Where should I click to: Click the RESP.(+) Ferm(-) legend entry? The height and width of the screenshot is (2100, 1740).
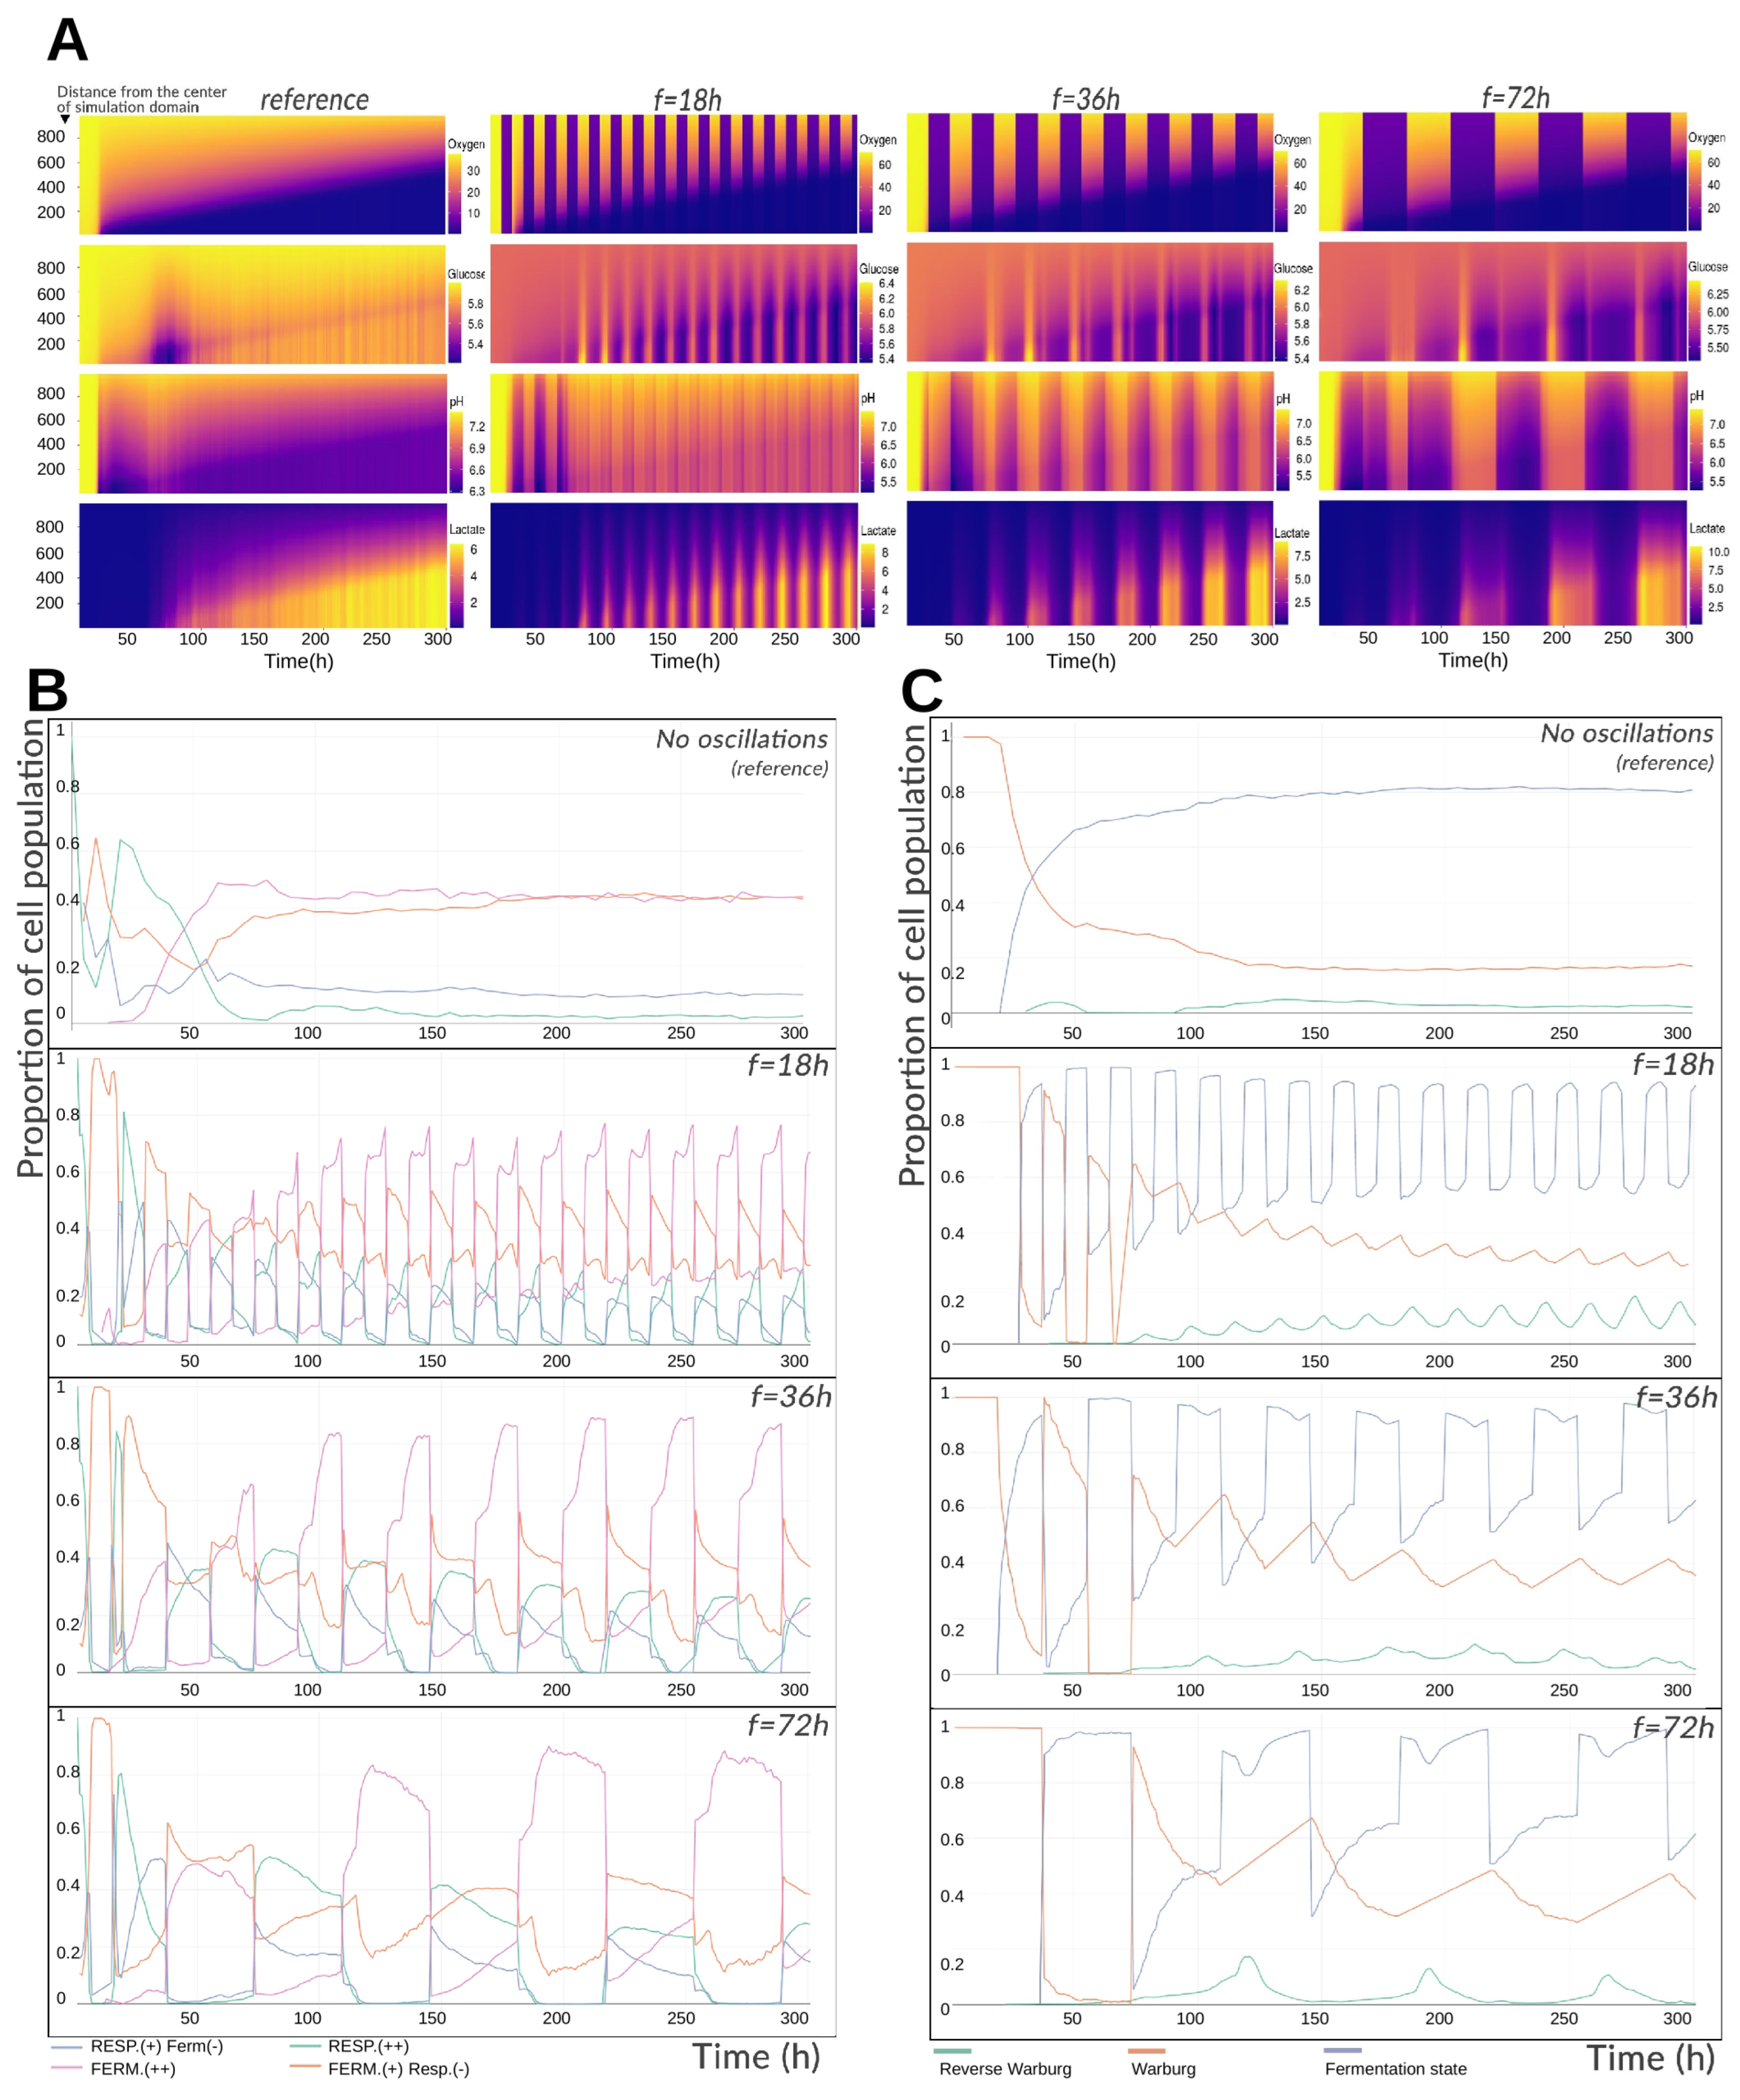tap(156, 2047)
